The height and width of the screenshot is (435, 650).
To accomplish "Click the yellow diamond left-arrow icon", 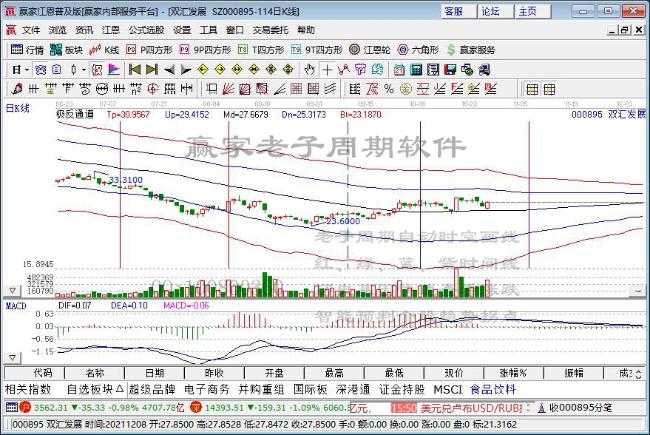I will click(x=203, y=70).
